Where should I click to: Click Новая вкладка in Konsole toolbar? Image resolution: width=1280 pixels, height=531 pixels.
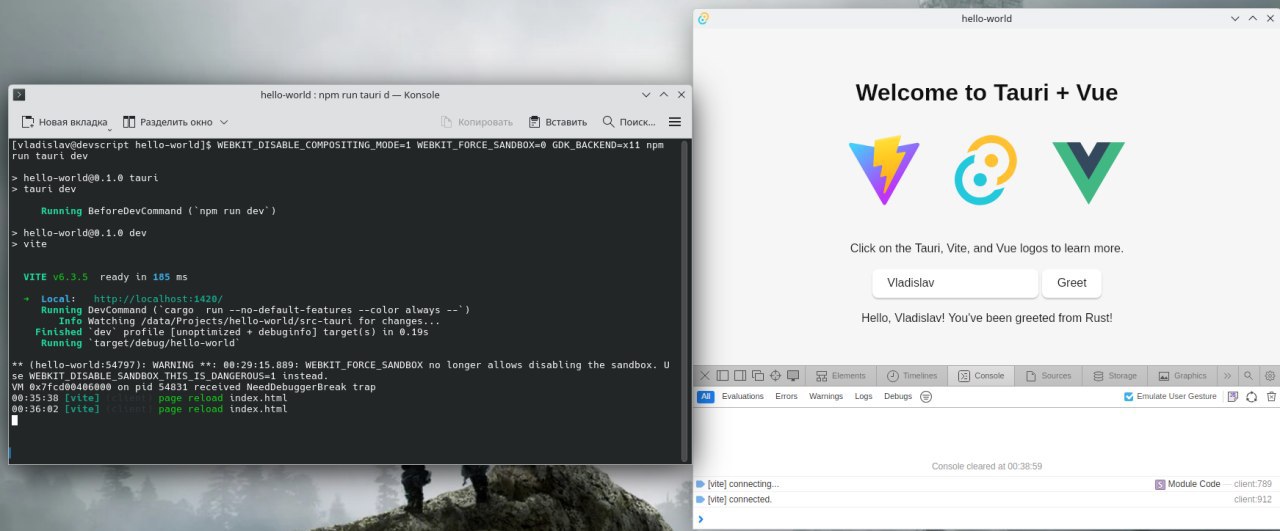(x=64, y=122)
